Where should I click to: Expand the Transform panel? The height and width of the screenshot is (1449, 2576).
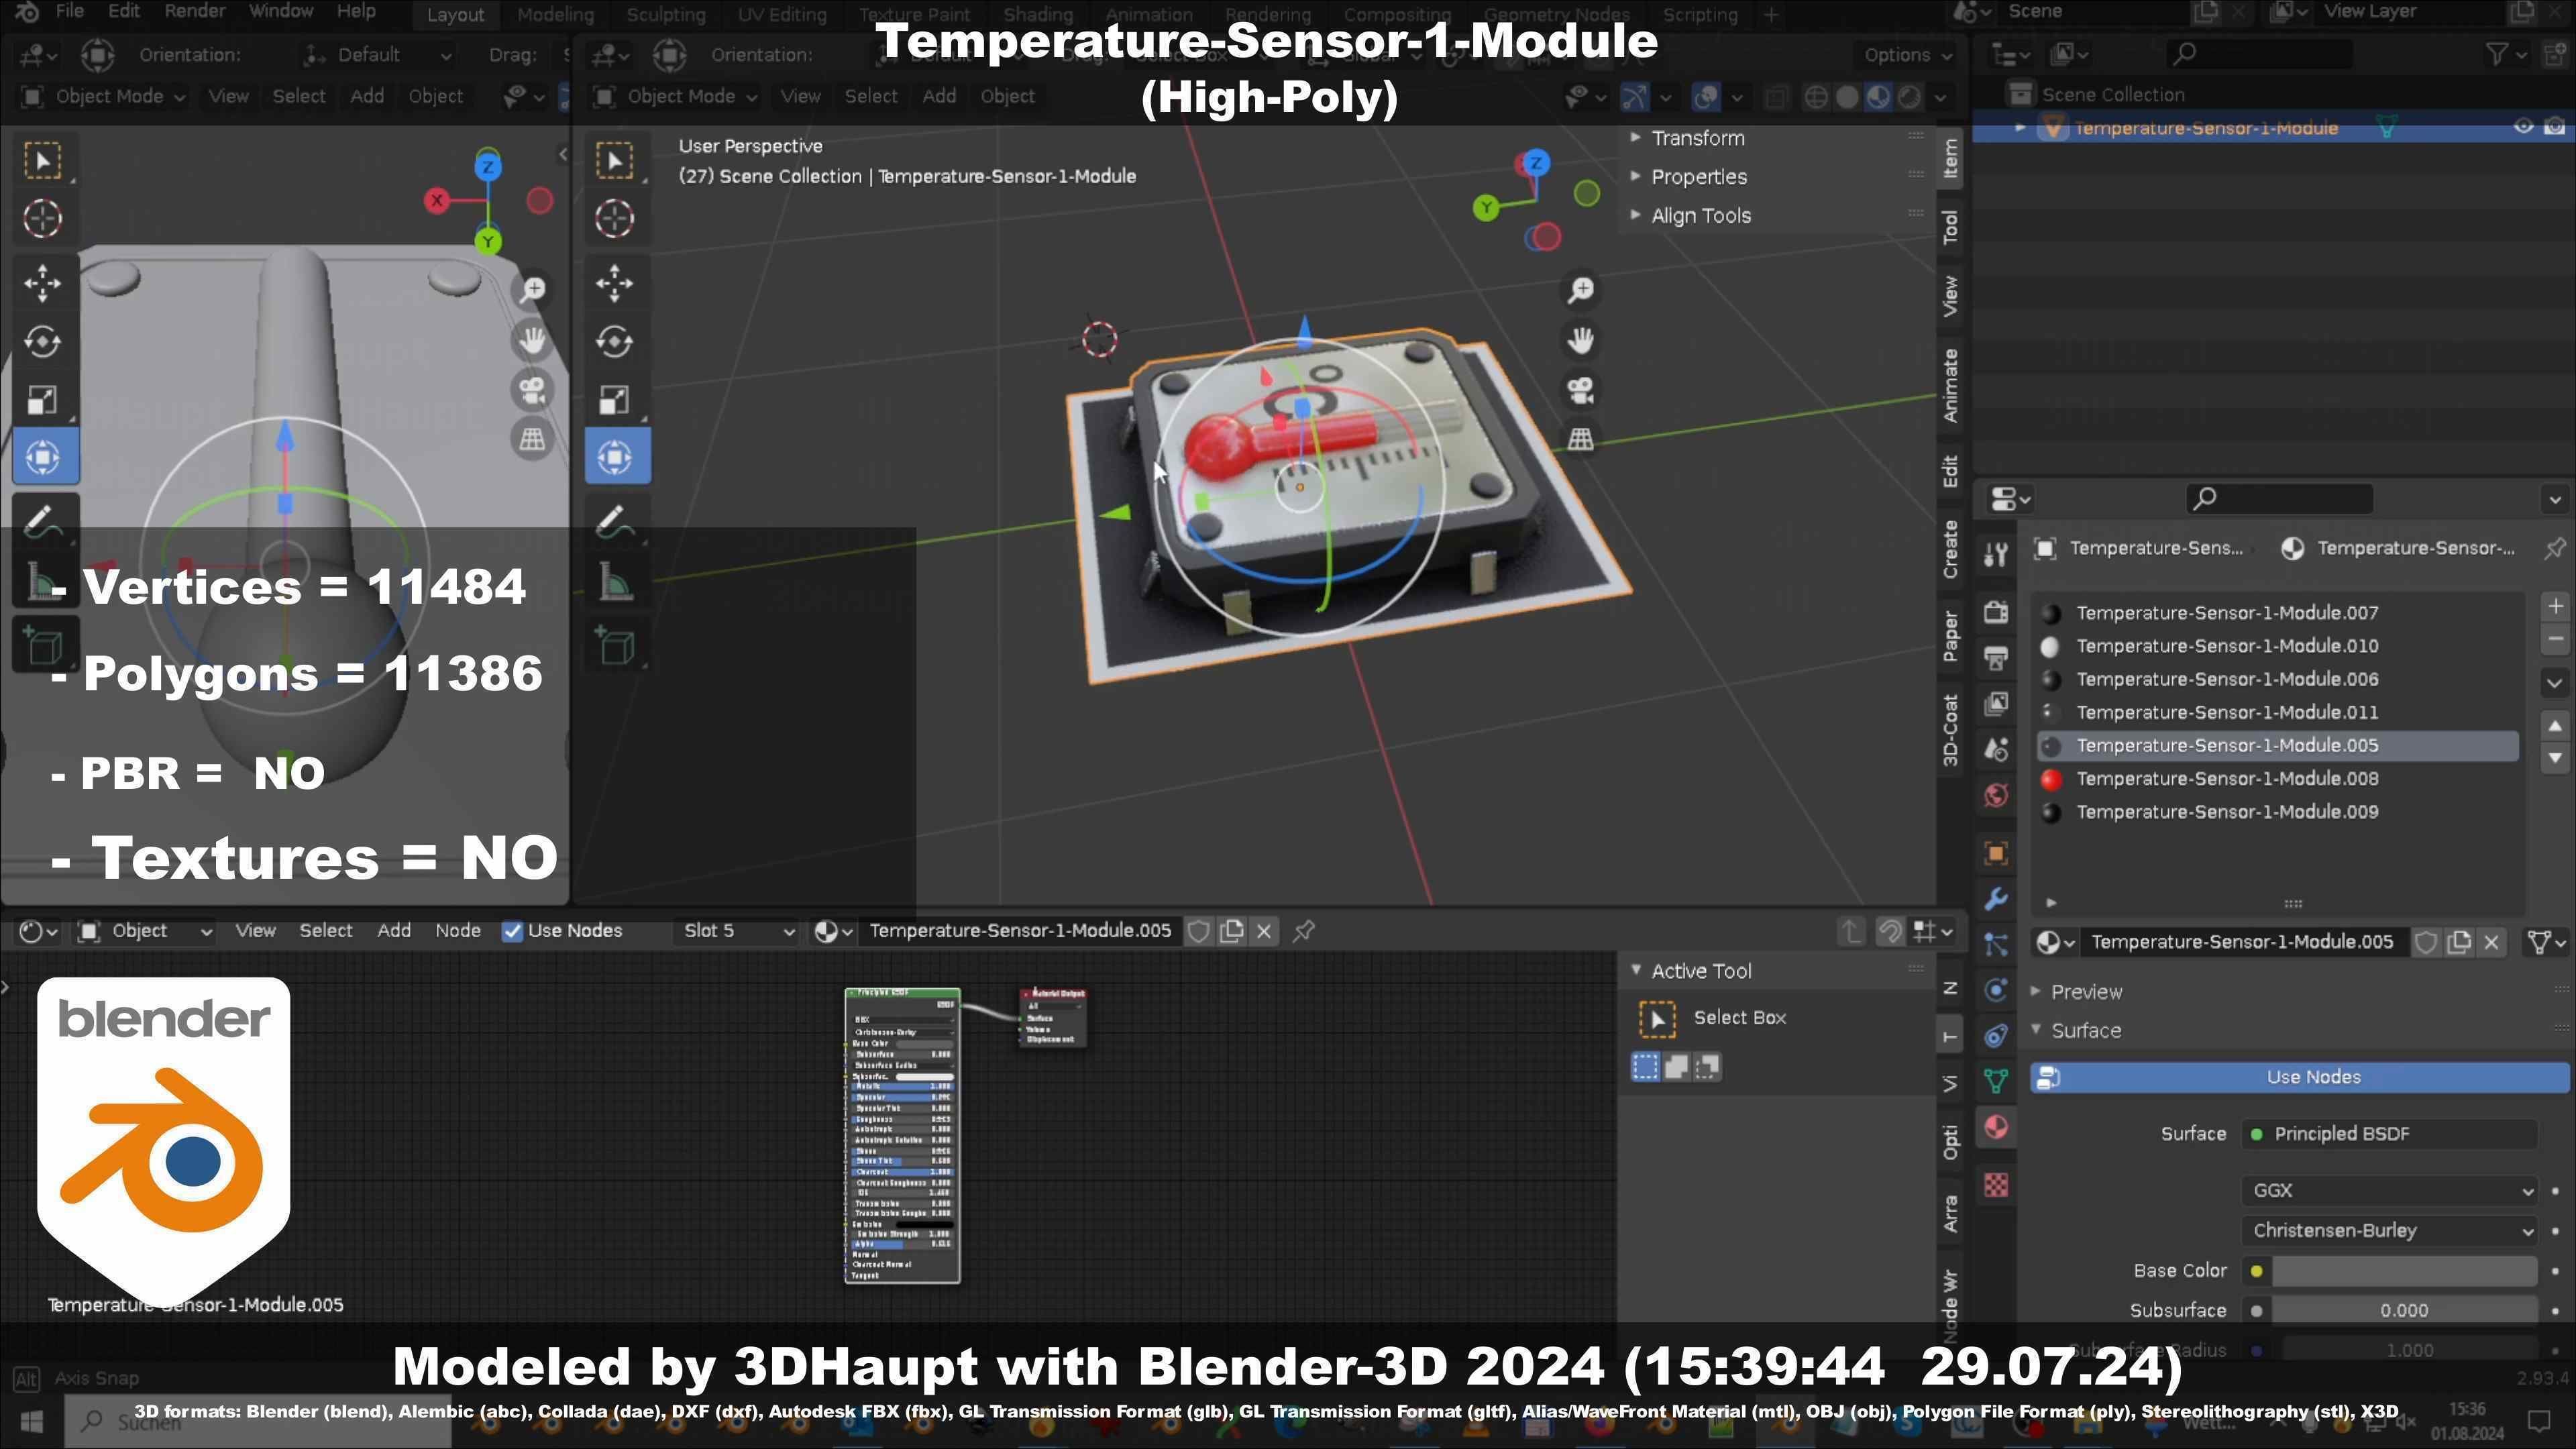1696,138
